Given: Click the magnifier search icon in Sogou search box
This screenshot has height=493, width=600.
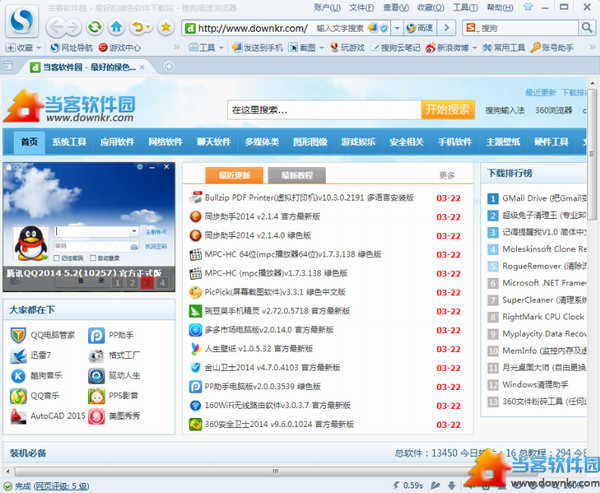Looking at the screenshot, I should [586, 28].
